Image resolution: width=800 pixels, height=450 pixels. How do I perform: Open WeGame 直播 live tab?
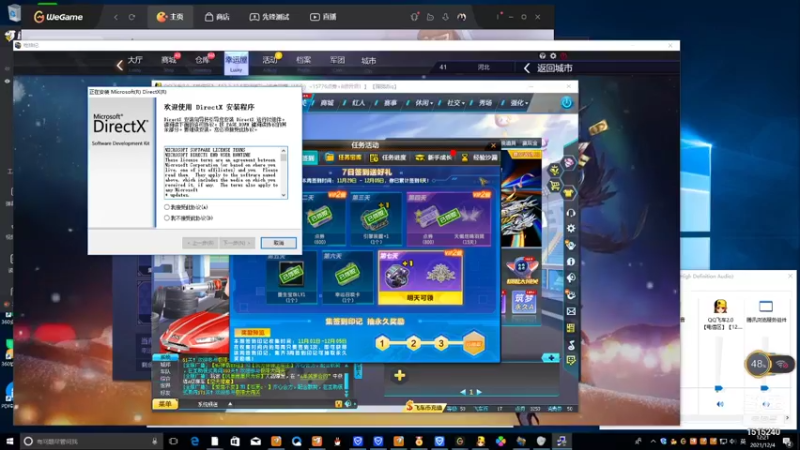click(x=323, y=17)
